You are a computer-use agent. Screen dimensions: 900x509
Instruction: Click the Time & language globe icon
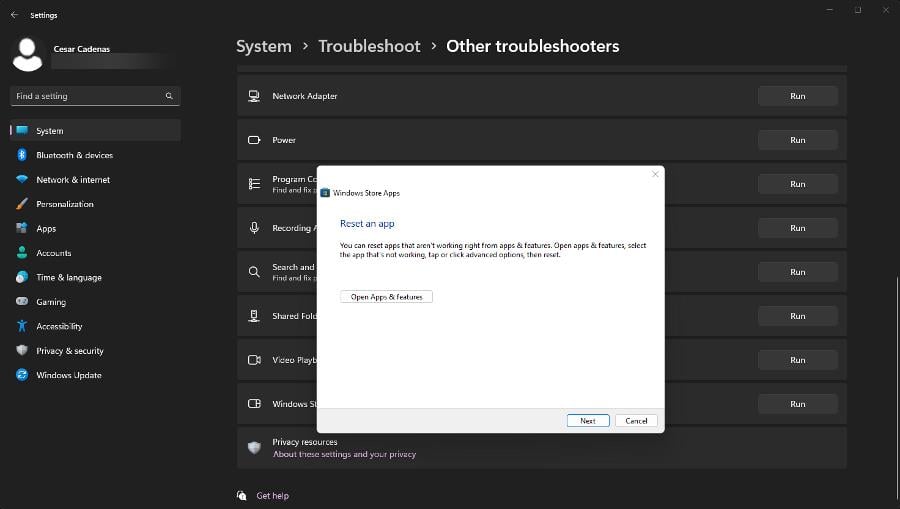(22, 277)
